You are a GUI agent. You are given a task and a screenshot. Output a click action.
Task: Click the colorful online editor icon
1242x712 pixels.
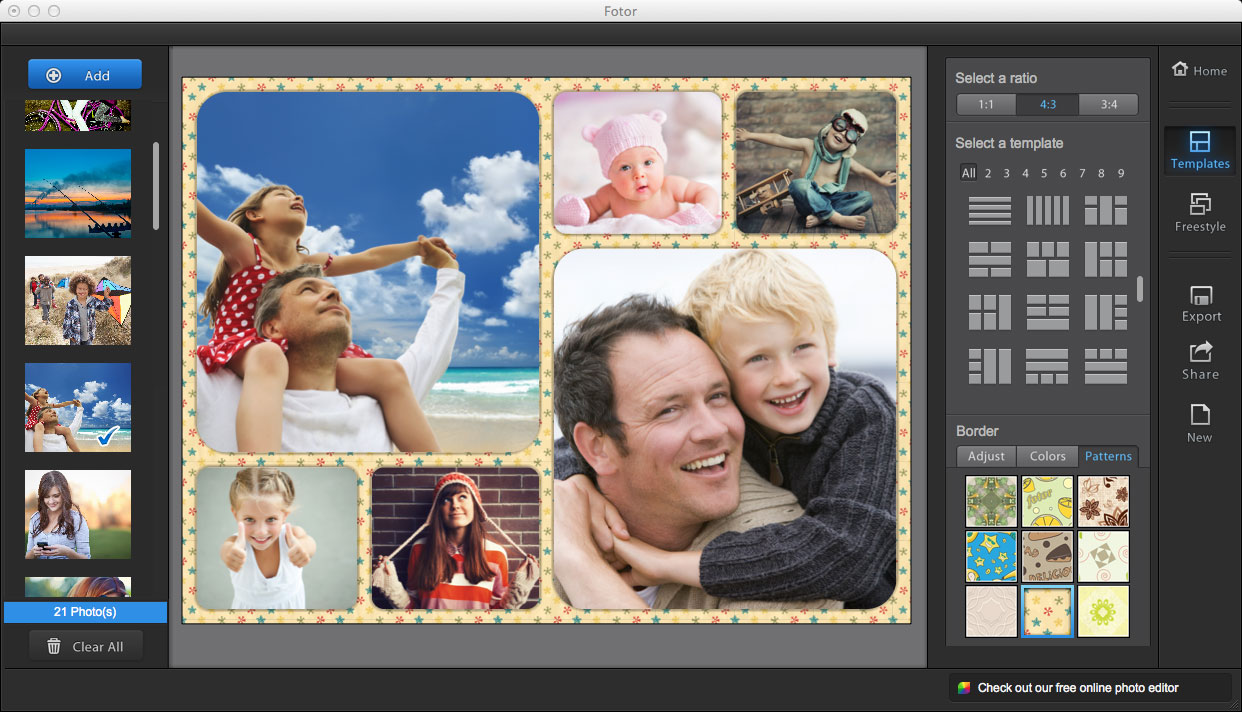point(964,688)
